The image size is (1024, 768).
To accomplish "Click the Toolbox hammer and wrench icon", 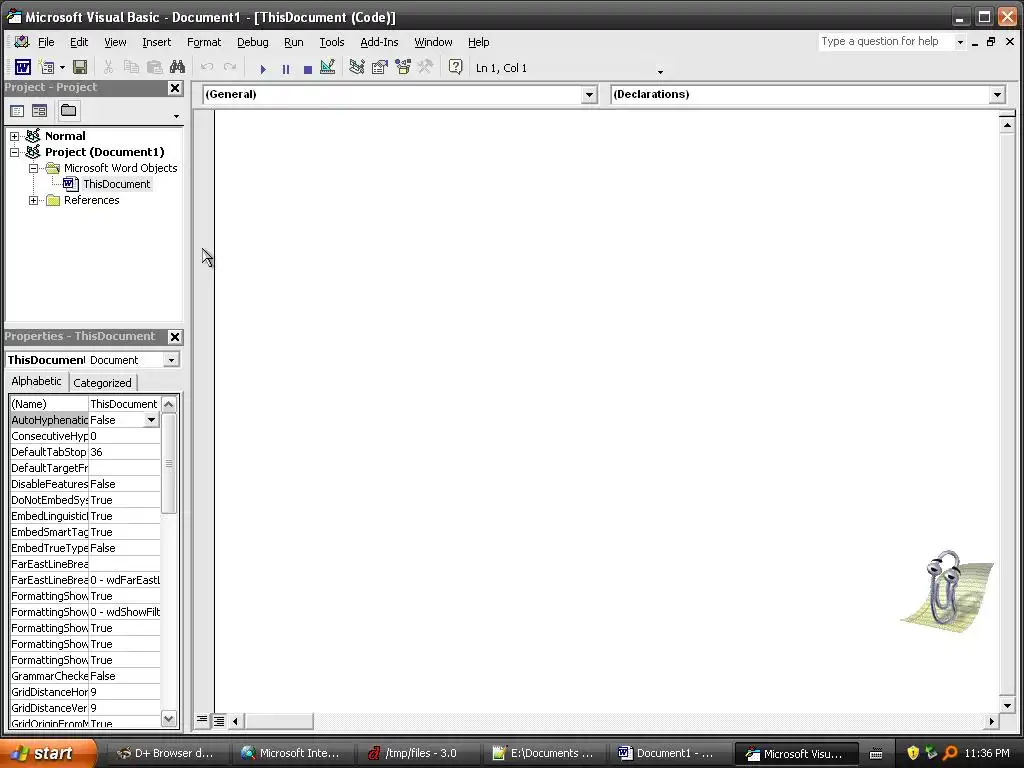I will (425, 67).
